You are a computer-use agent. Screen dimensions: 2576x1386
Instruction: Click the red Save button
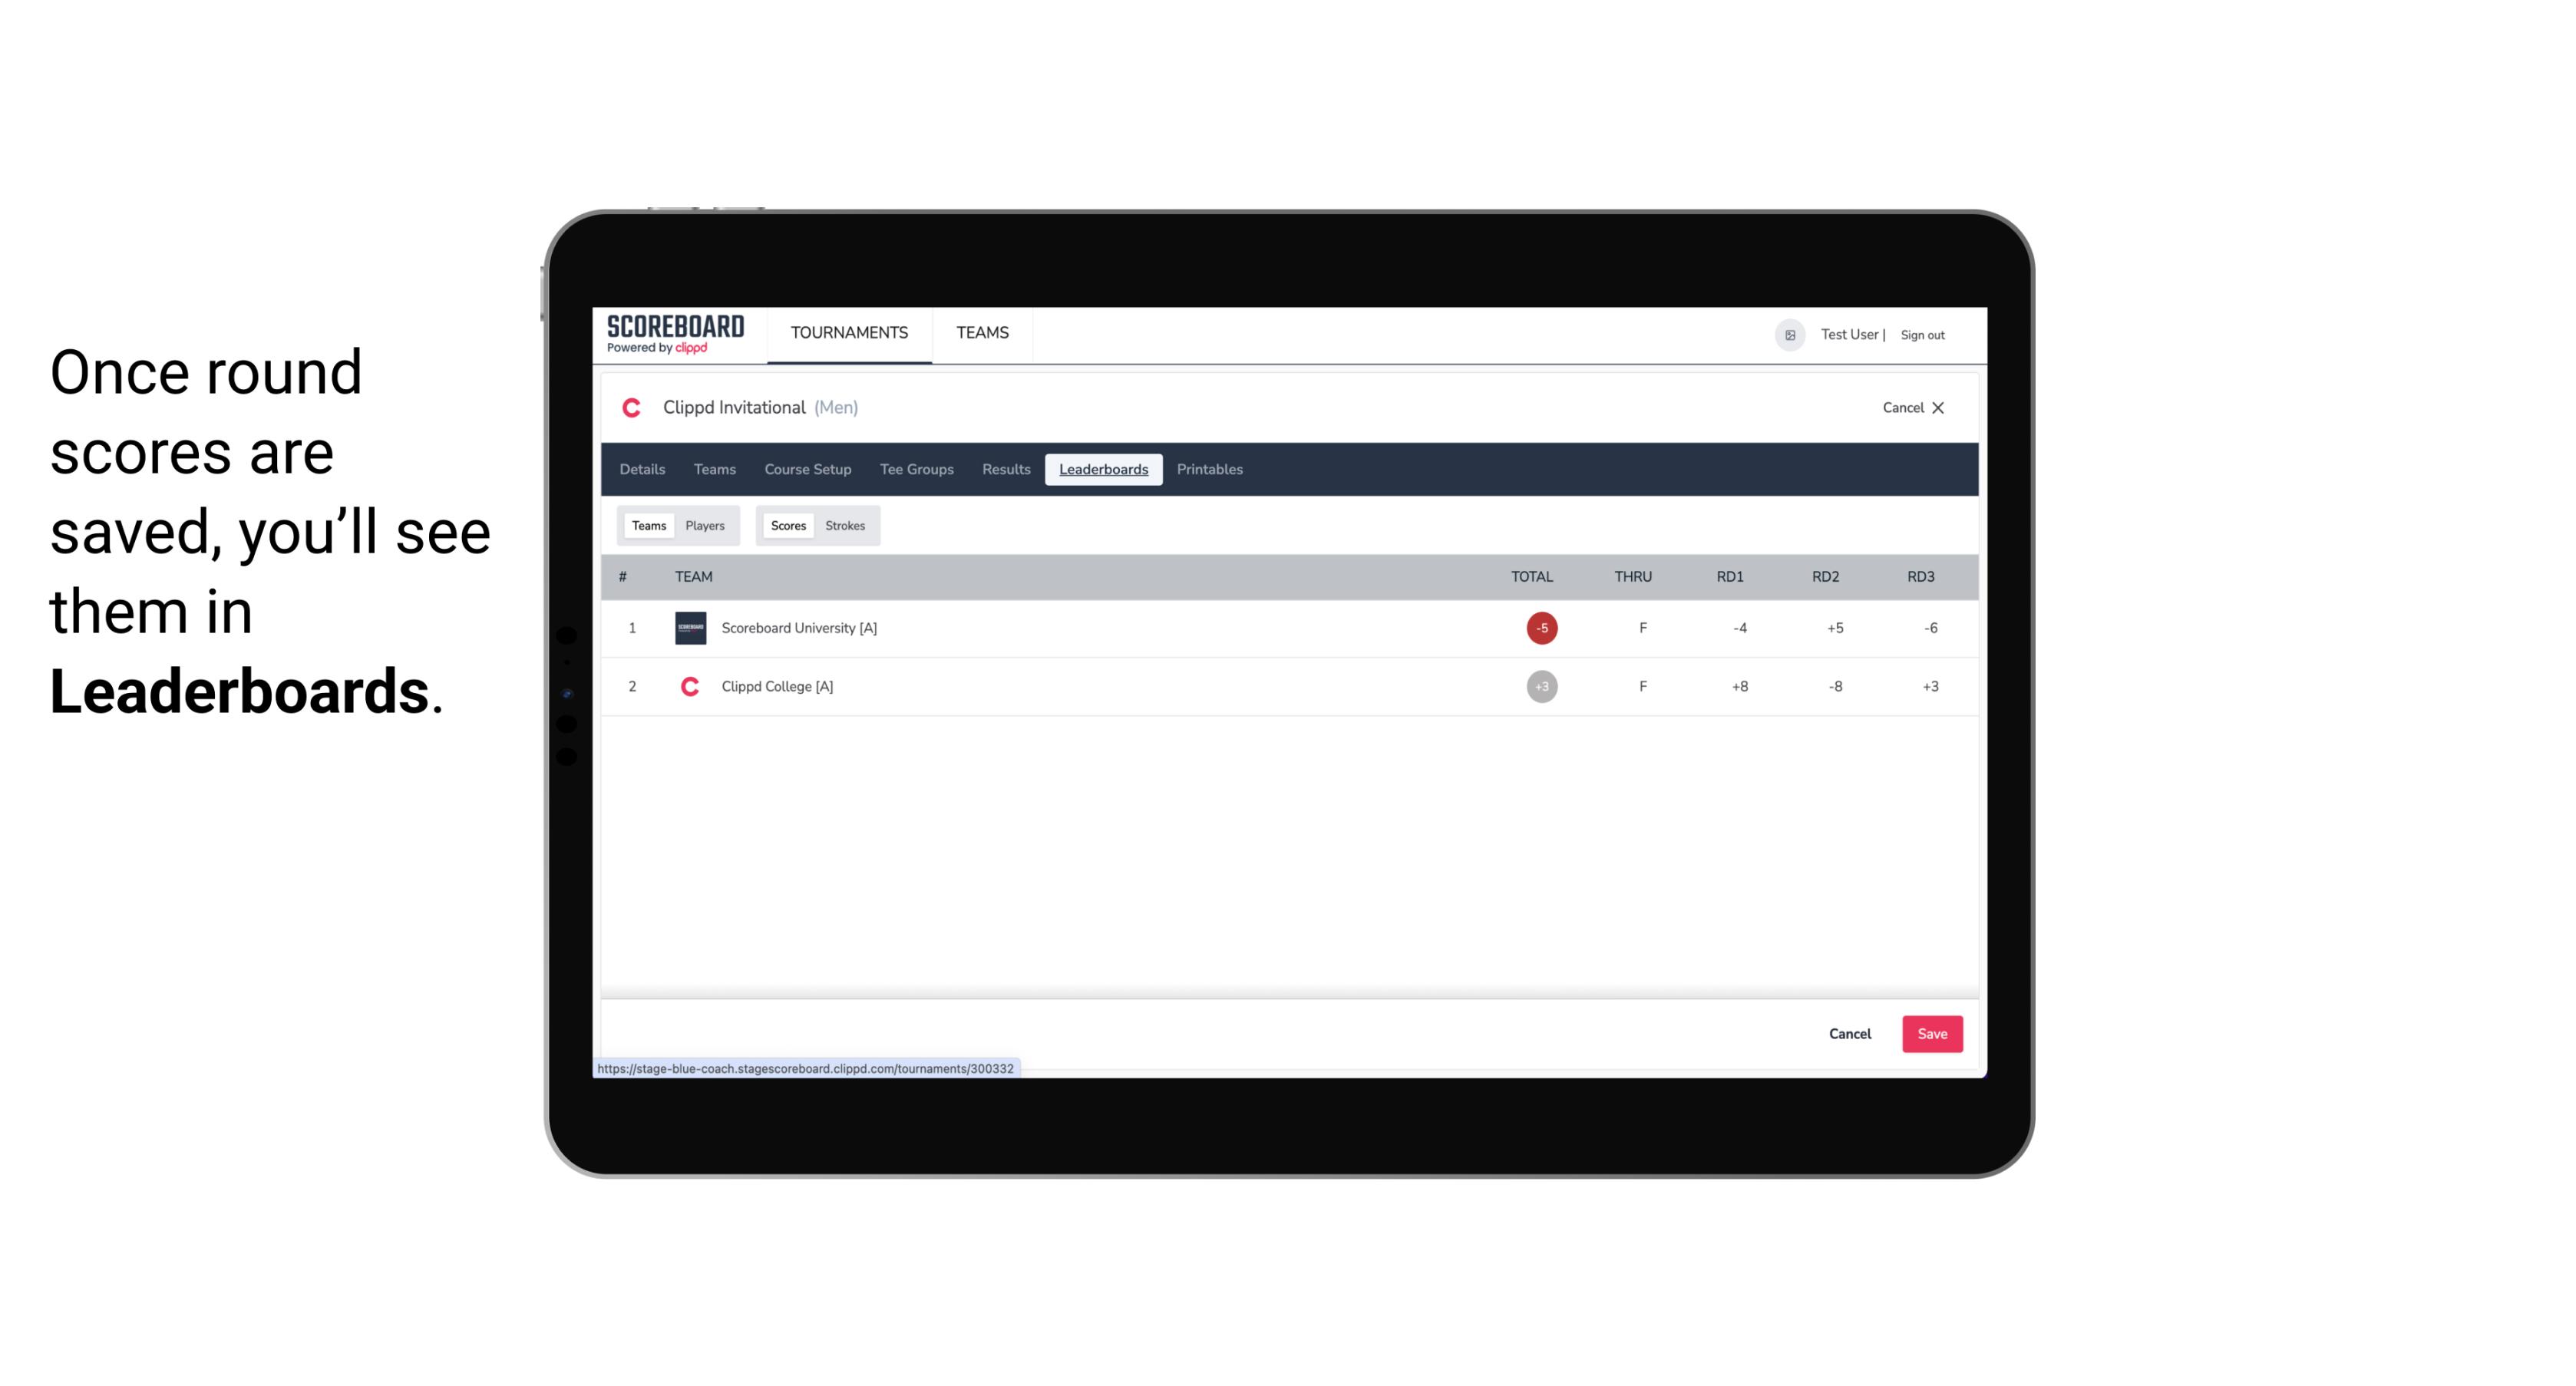1929,1033
